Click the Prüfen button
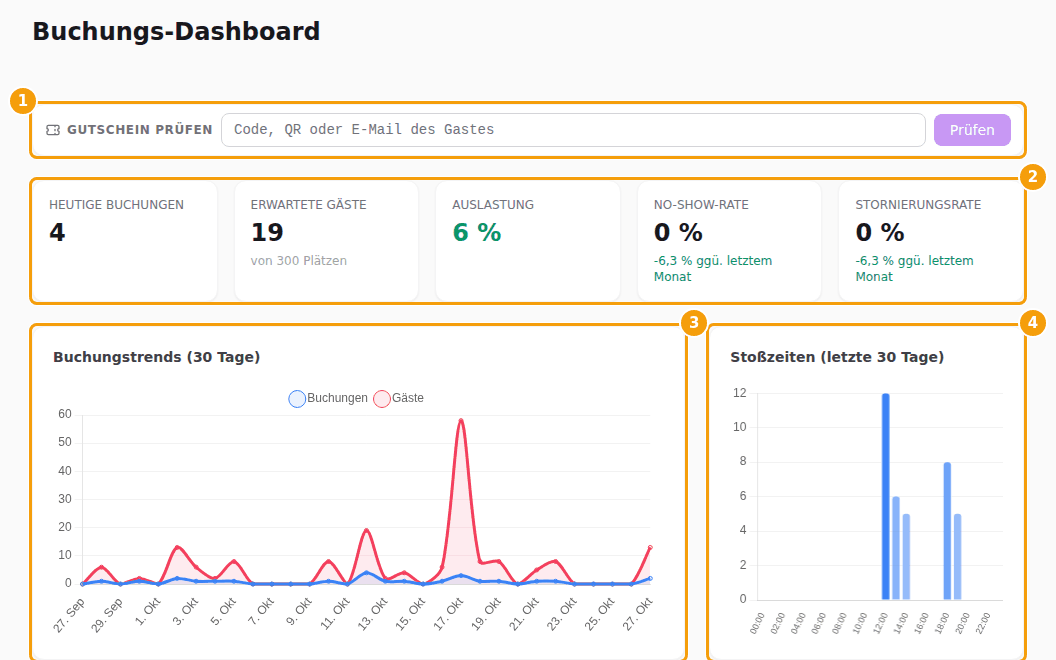1056x660 pixels. click(972, 130)
